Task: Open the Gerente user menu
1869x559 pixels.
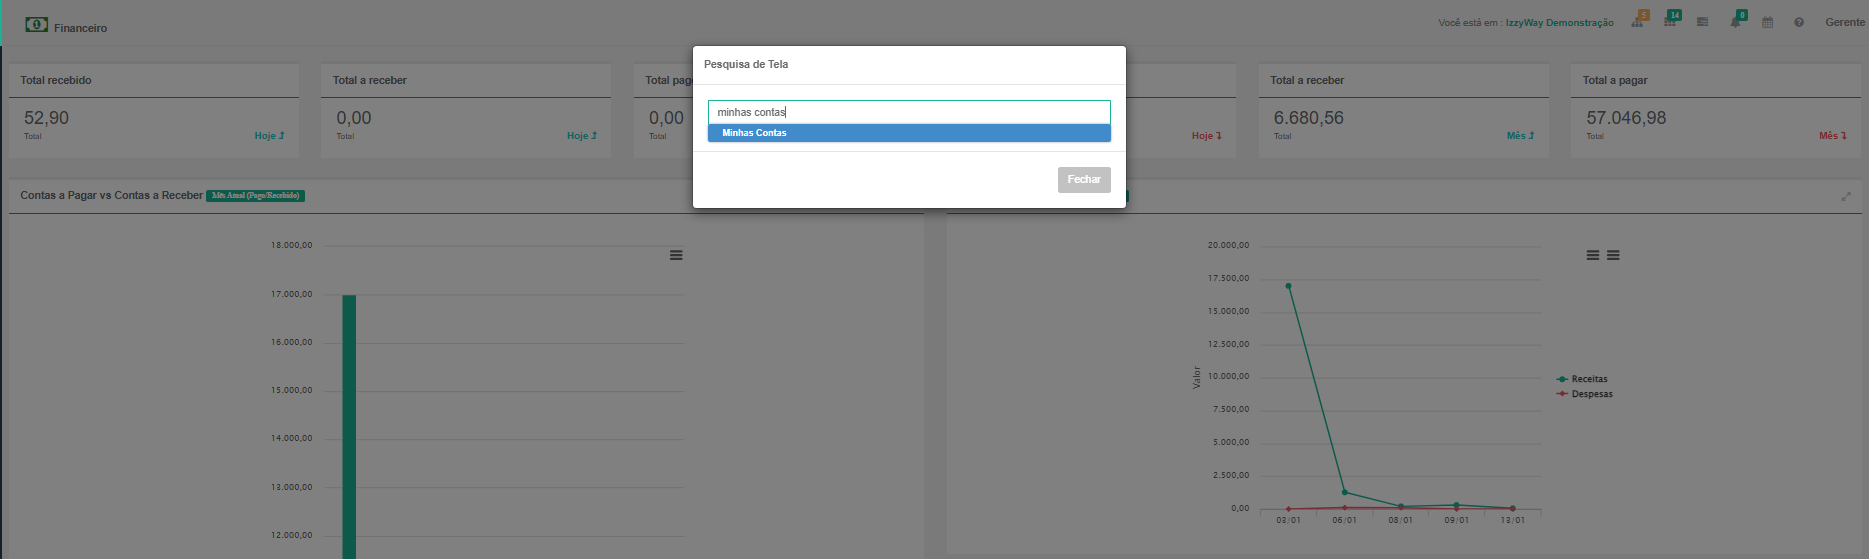Action: coord(1845,22)
